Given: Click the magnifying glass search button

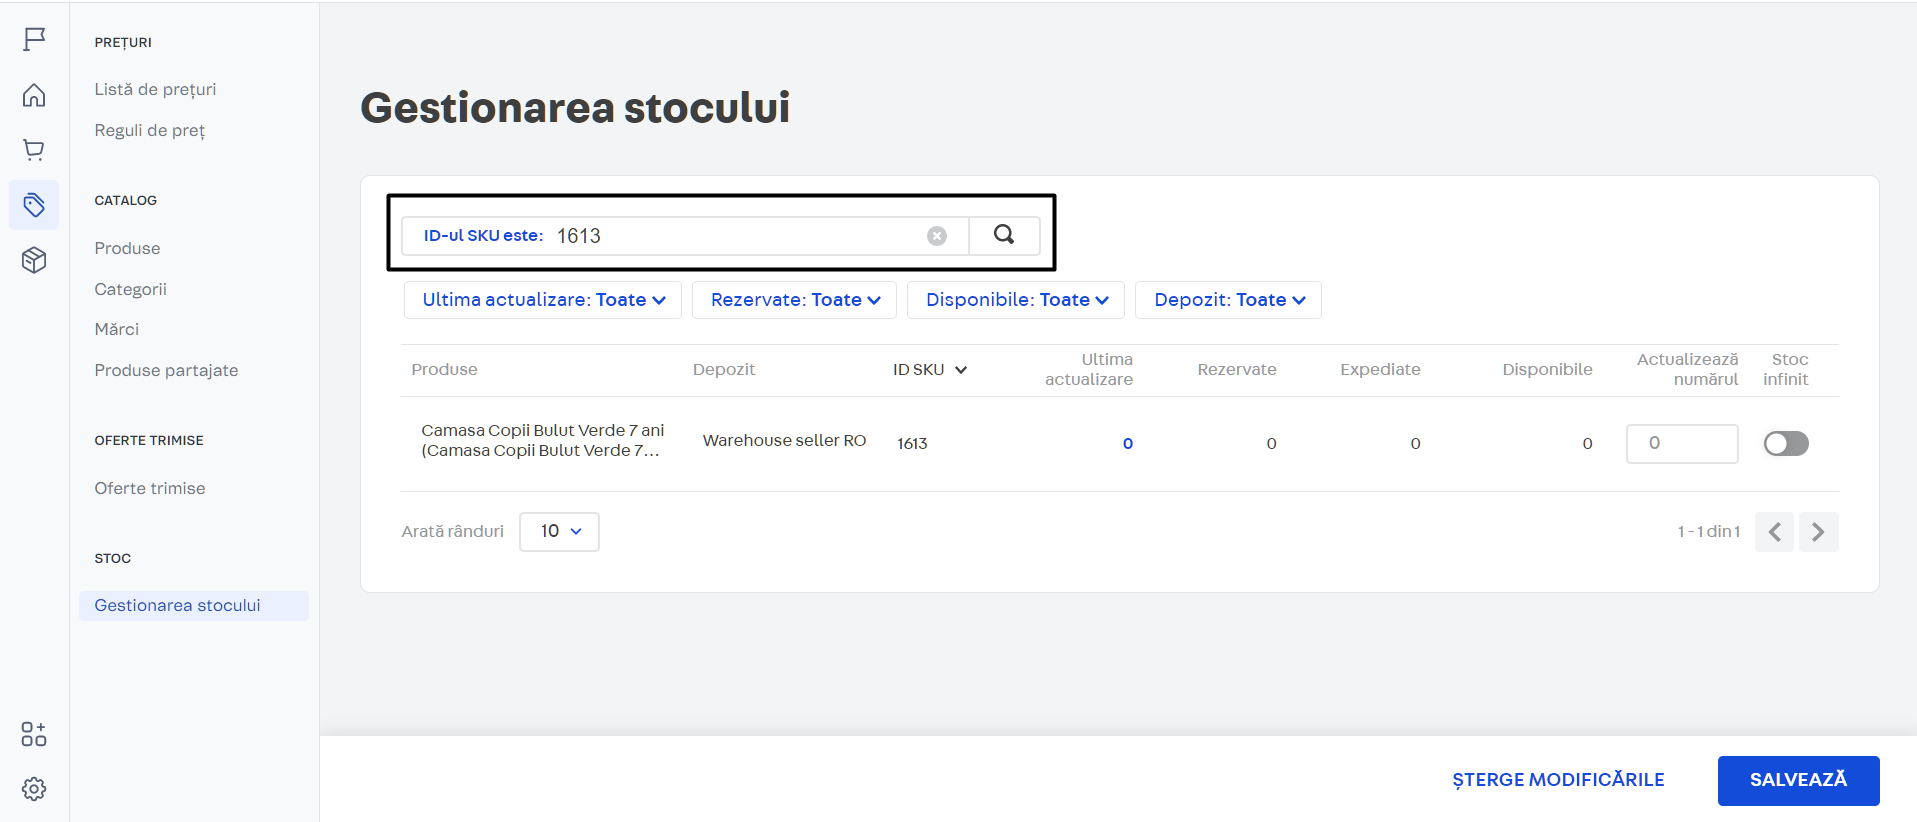Looking at the screenshot, I should pyautogui.click(x=1004, y=235).
